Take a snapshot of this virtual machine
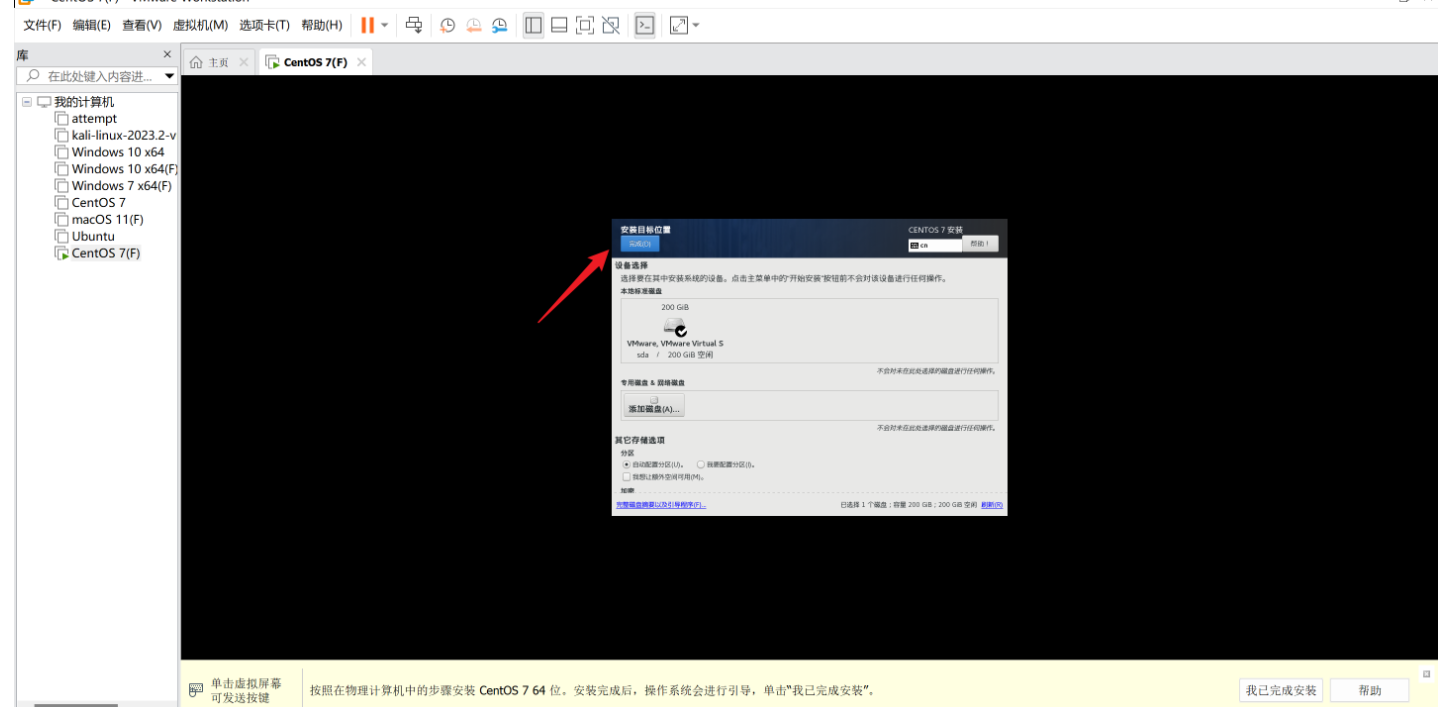The width and height of the screenshot is (1438, 707). point(447,25)
